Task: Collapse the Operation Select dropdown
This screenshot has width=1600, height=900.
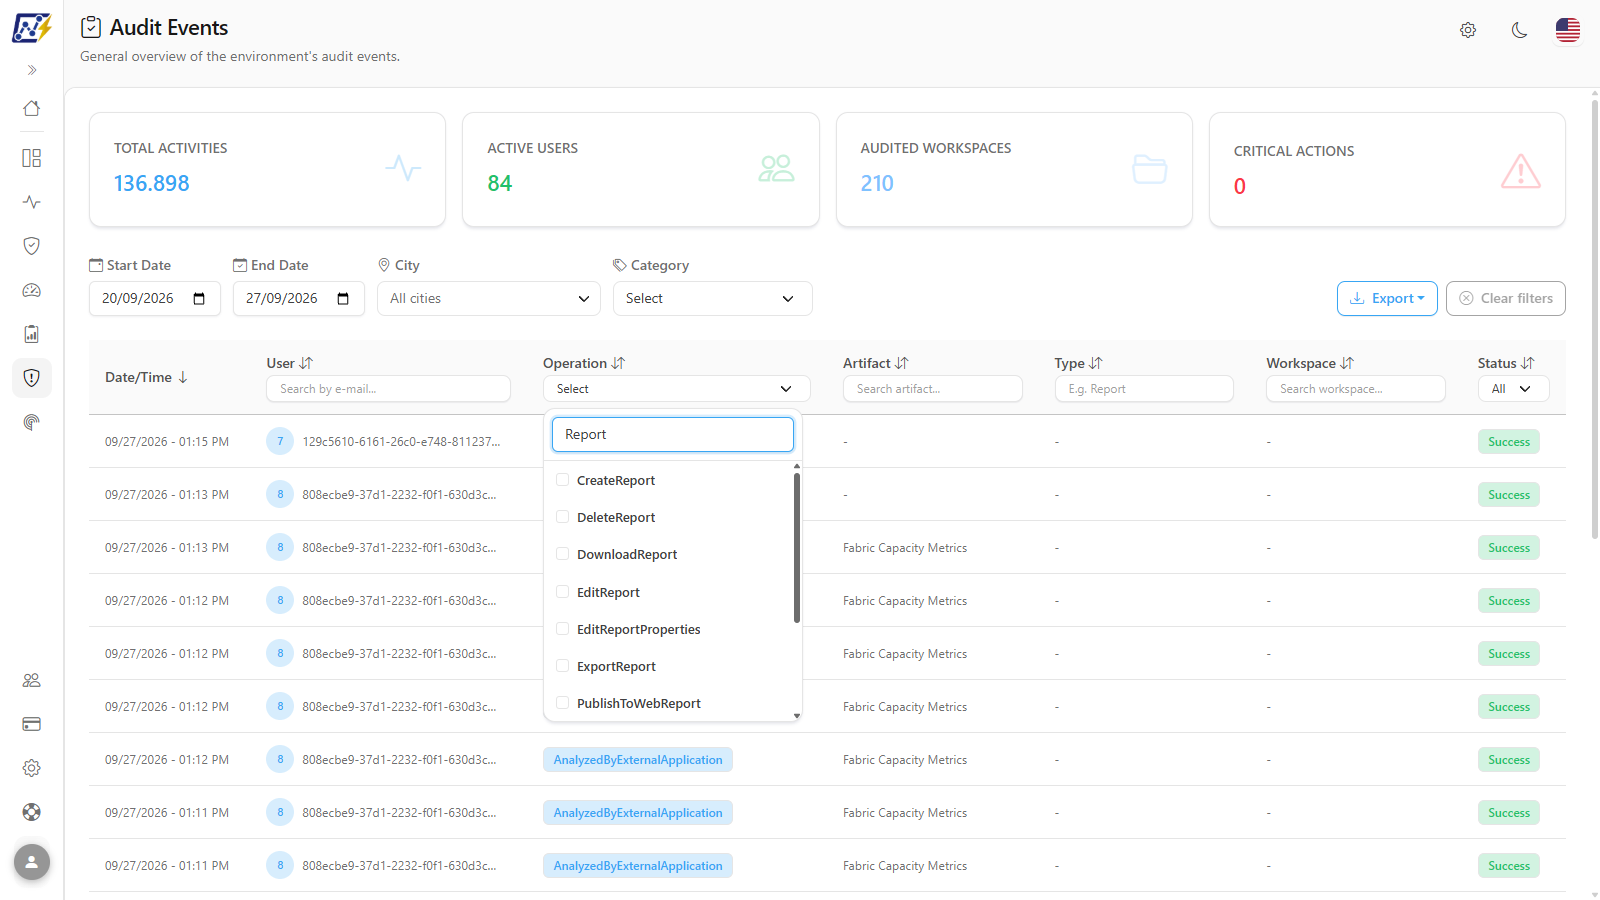Action: (677, 389)
